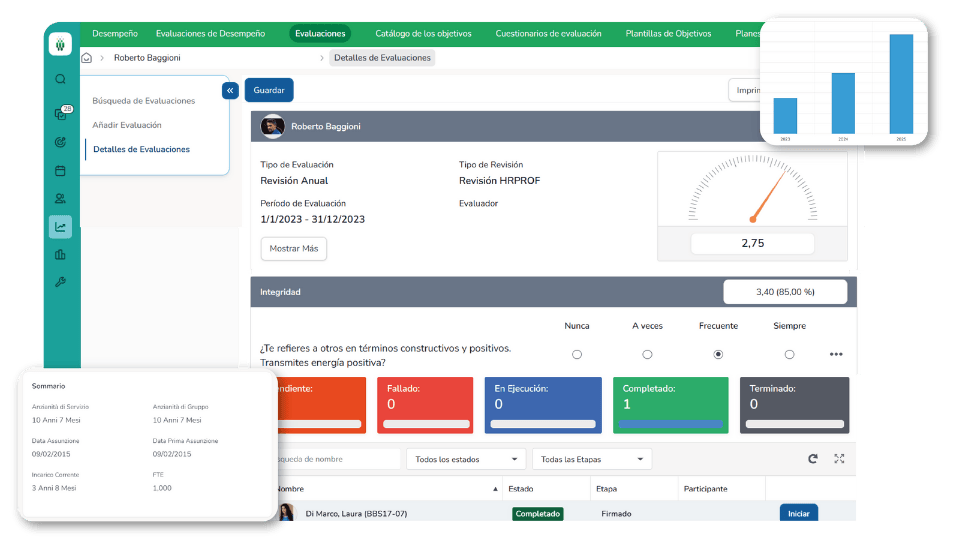The width and height of the screenshot is (962, 540).
Task: Open the tasks icon with 28 badge
Action: [x=61, y=114]
